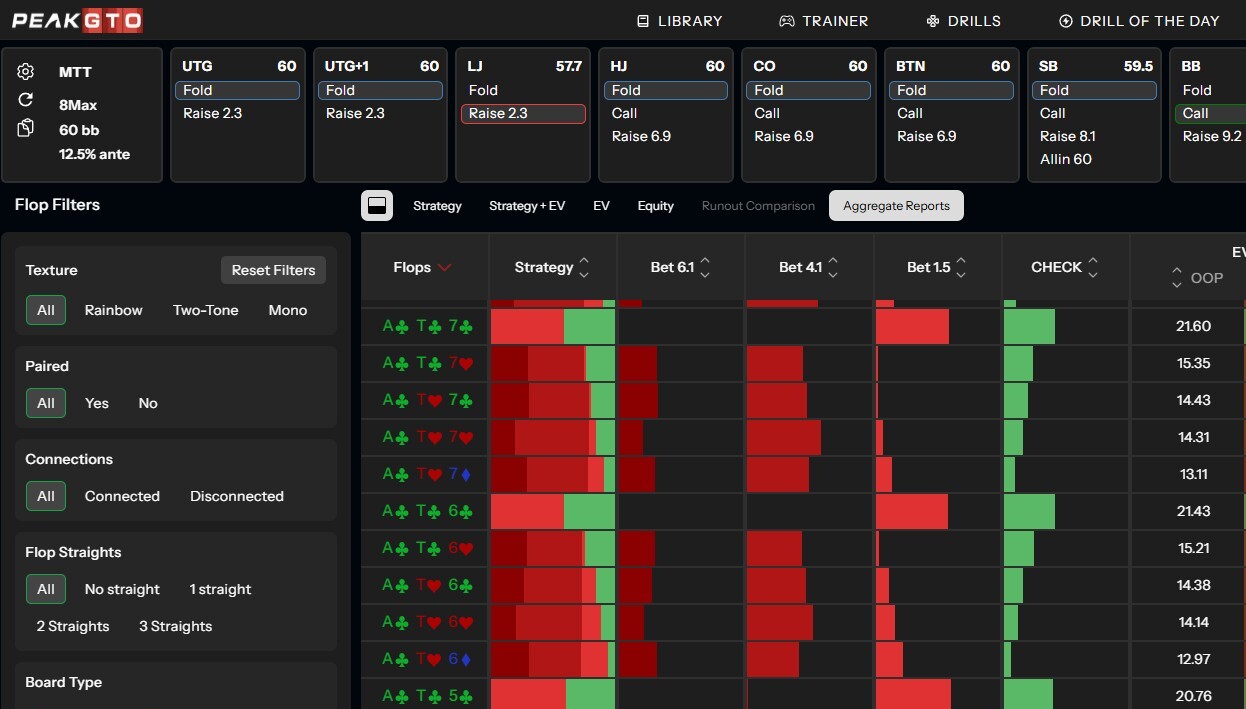
Task: Open the Strategy + EV view
Action: click(x=527, y=206)
